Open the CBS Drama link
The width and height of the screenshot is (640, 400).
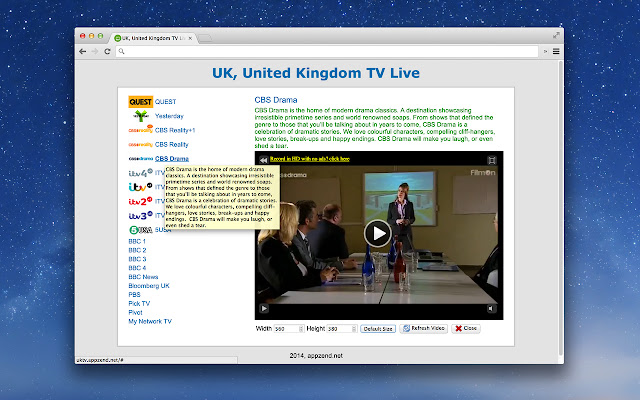click(172, 159)
